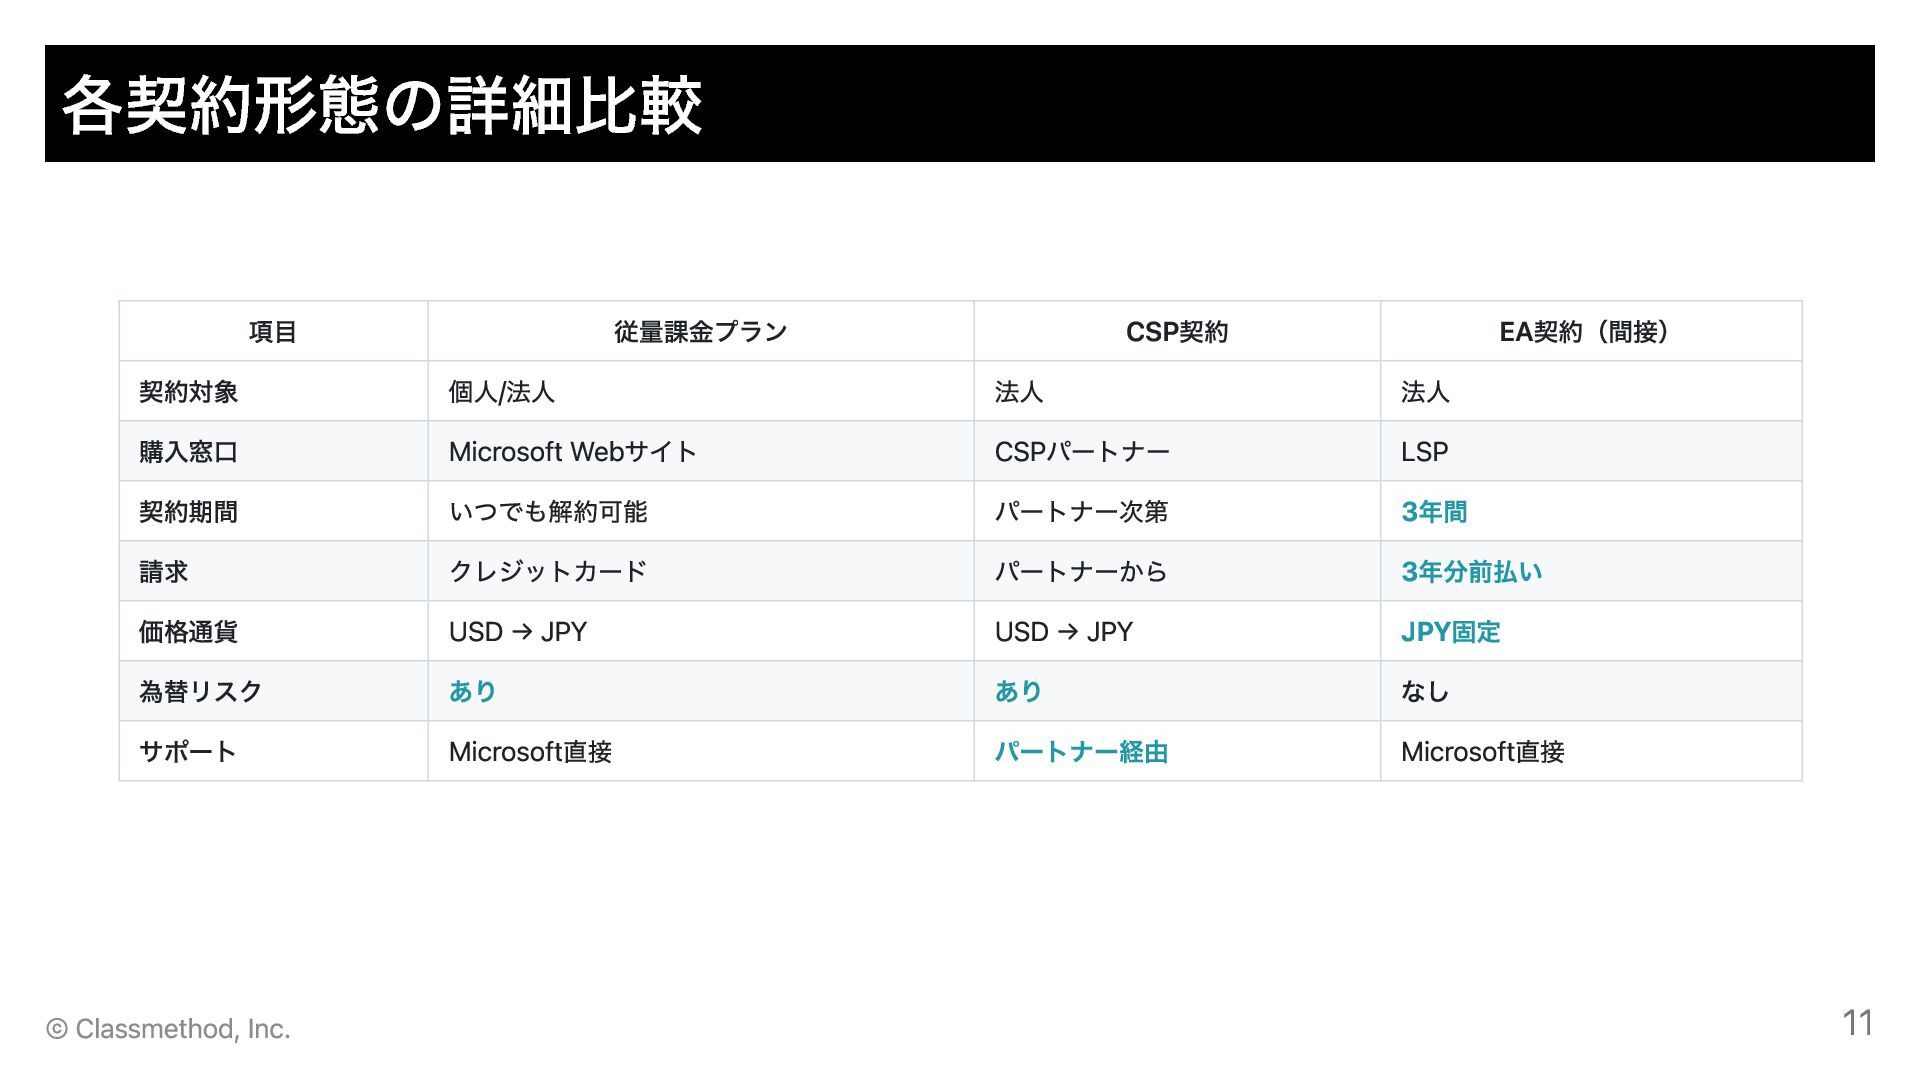The image size is (1920, 1080).
Task: Click the slide page number 11
Action: pos(1858,1023)
